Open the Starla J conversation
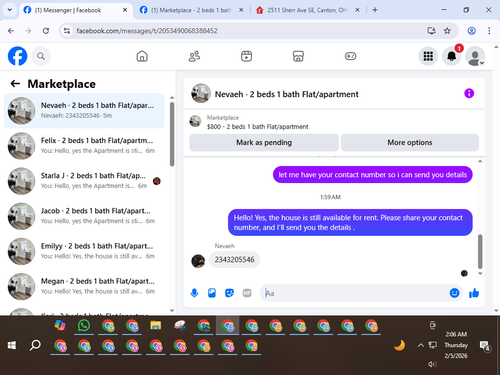Viewport: 500px width, 375px height. [x=84, y=181]
